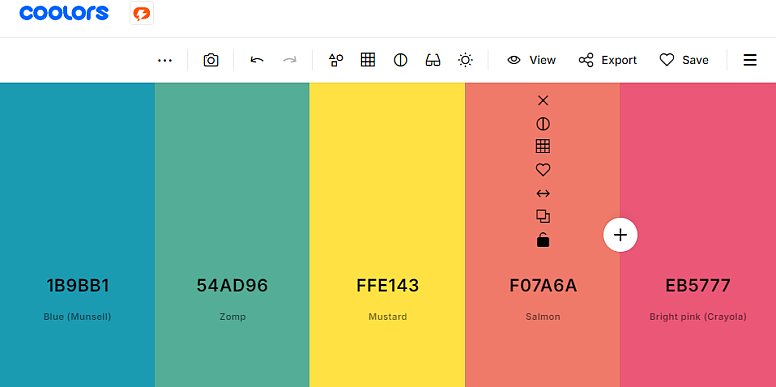
Task: Open the toolbar contrast circle icon
Action: (400, 60)
